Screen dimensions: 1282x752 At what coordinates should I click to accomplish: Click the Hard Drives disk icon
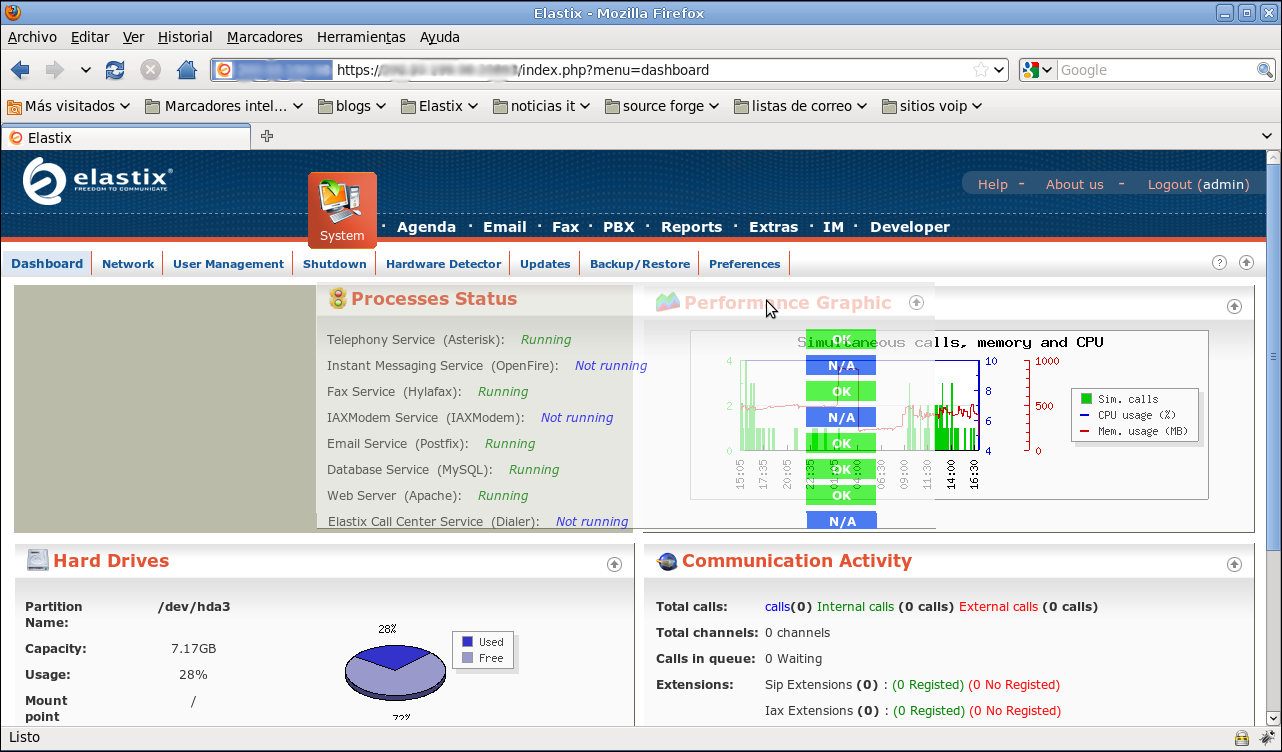coord(38,561)
